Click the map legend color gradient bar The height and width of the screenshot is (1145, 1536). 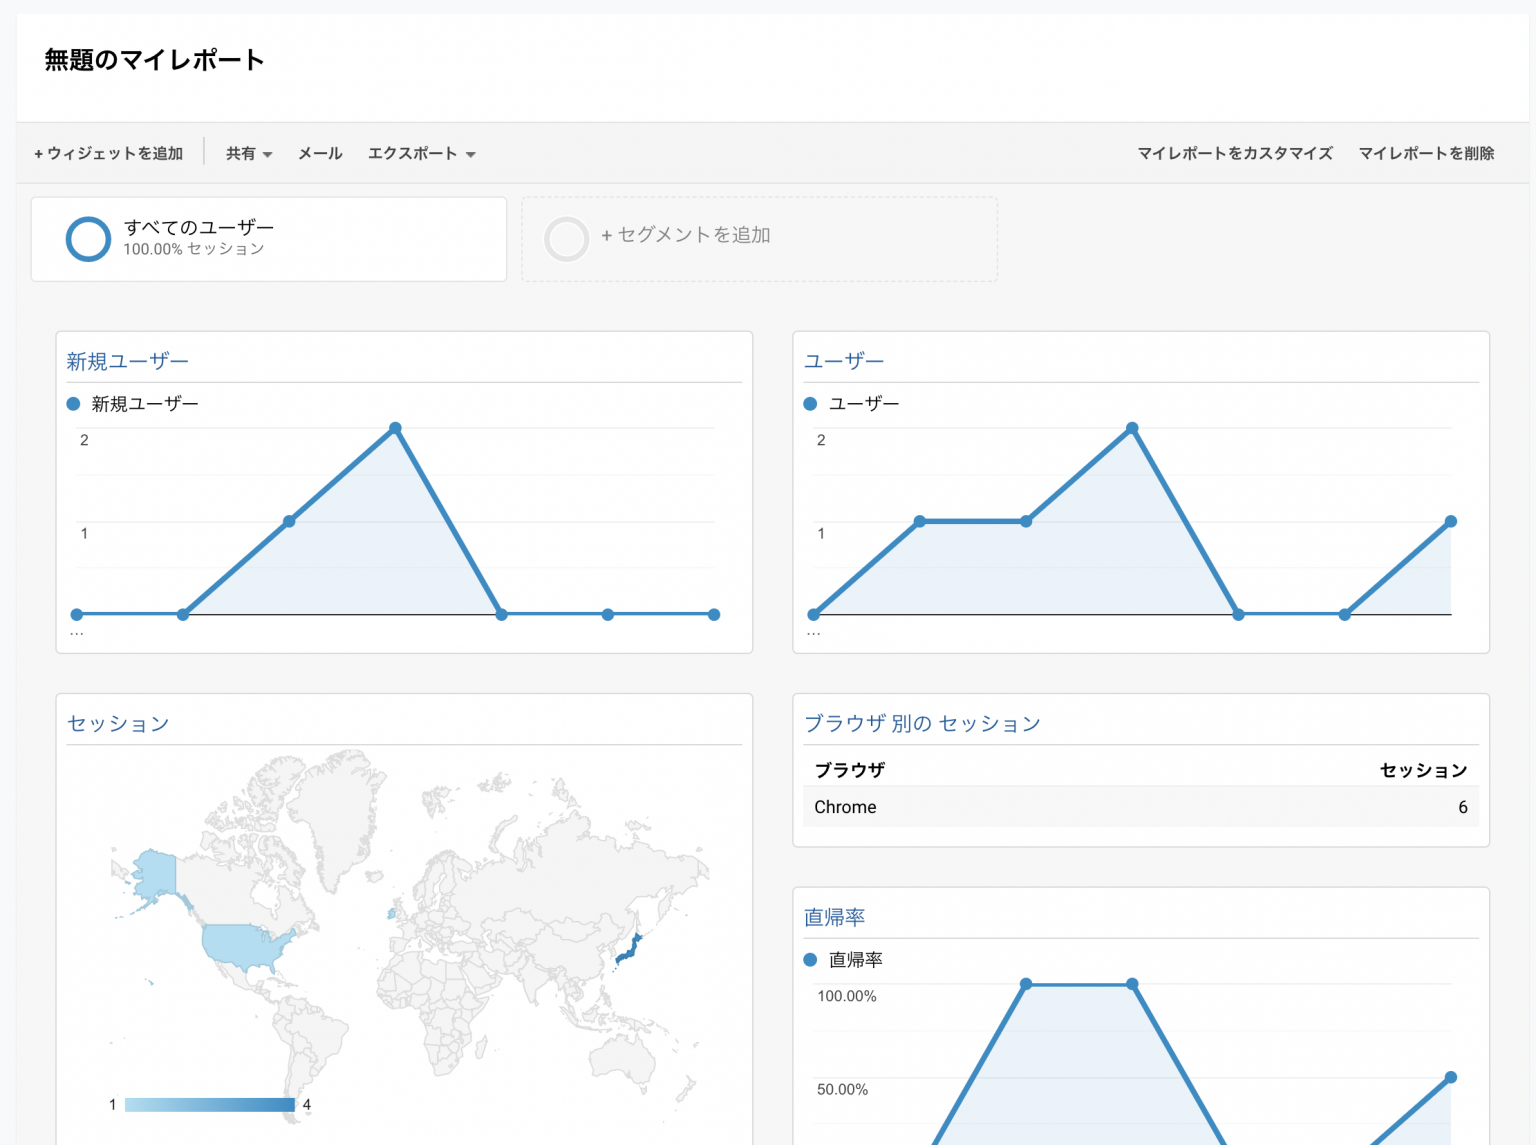click(x=210, y=1104)
